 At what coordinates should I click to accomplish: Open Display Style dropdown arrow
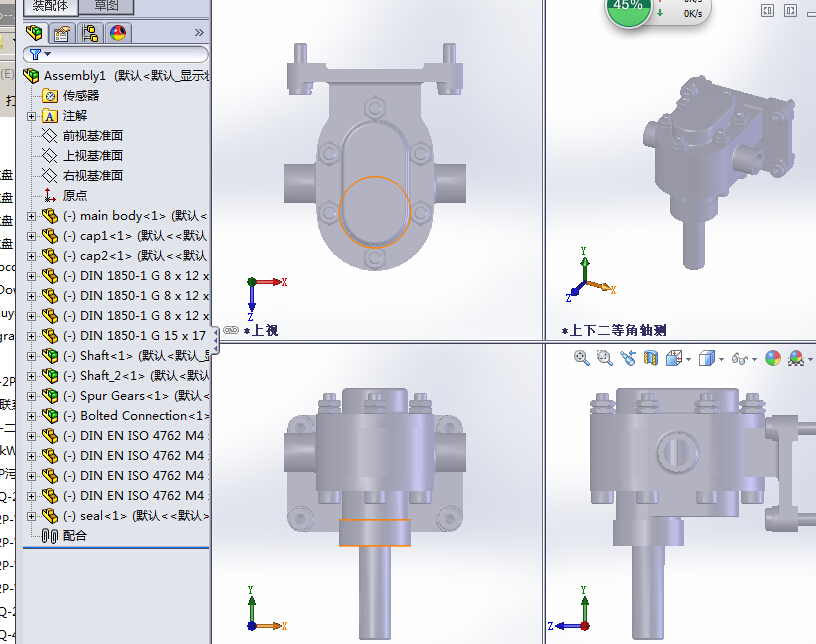click(721, 359)
